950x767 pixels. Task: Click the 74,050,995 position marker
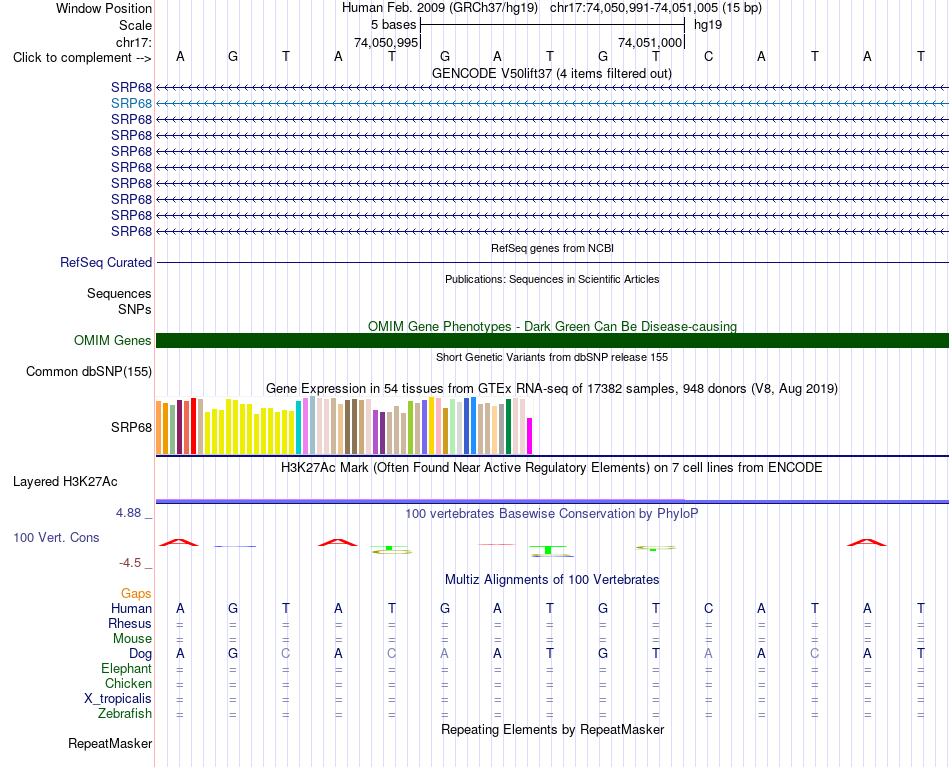click(x=386, y=42)
